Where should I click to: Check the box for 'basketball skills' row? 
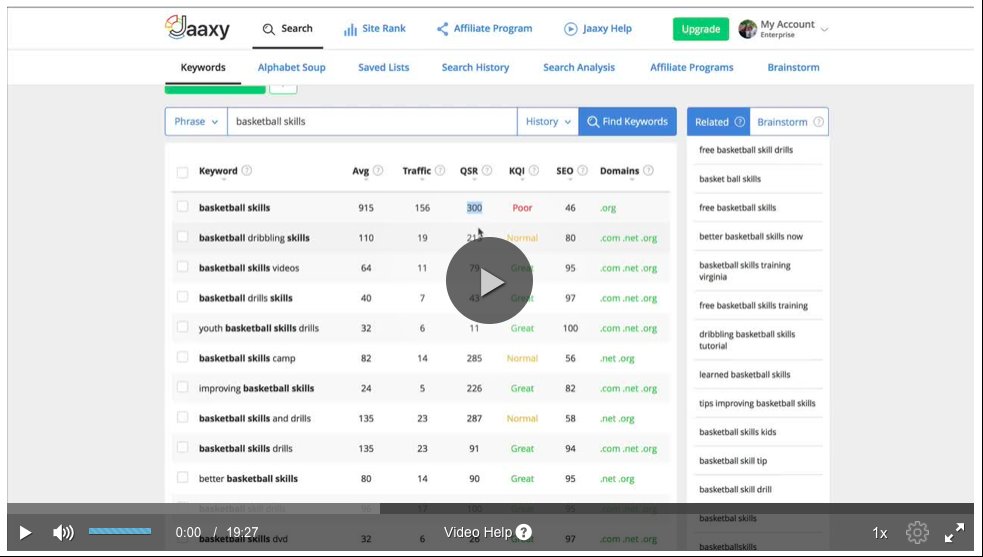(x=182, y=206)
